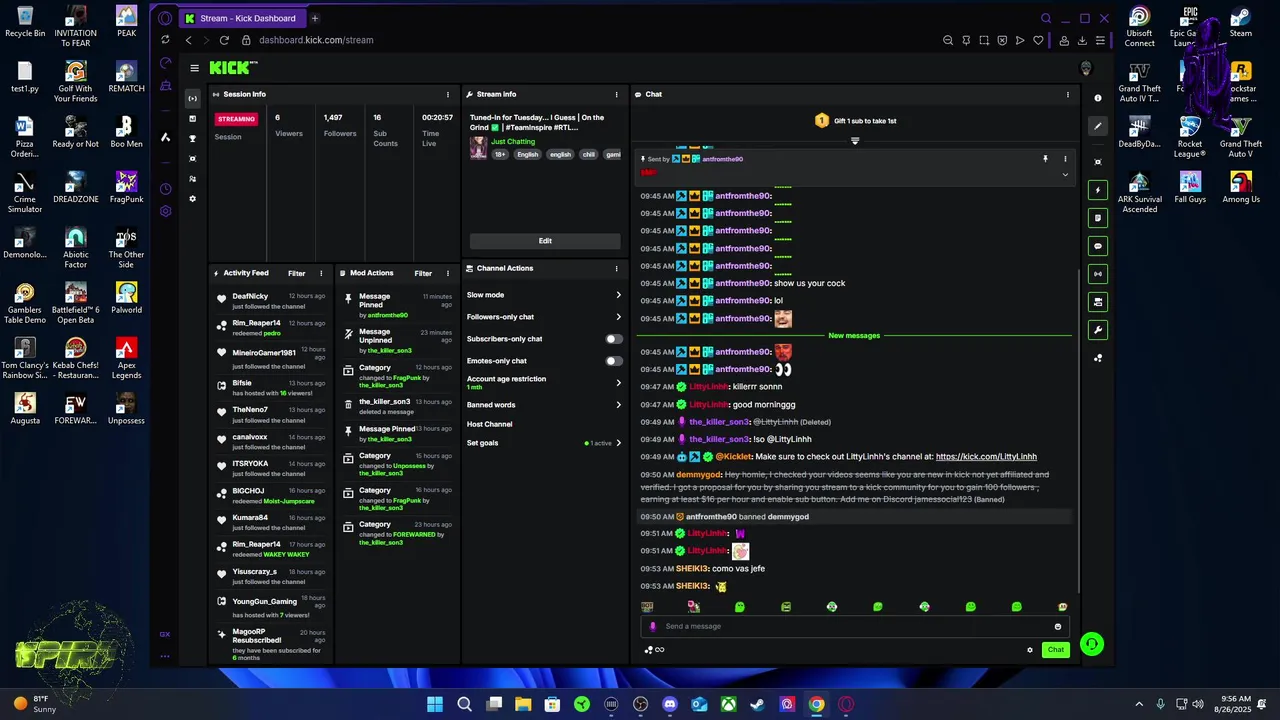This screenshot has width=1280, height=720.
Task: Launch Steam from the desktop
Action: [1240, 22]
